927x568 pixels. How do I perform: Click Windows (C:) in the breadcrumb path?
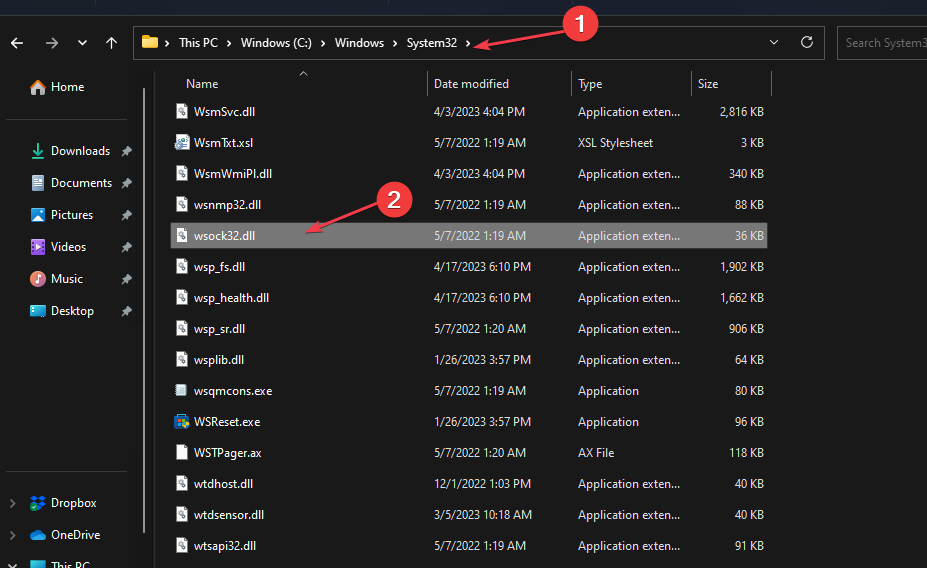point(278,43)
